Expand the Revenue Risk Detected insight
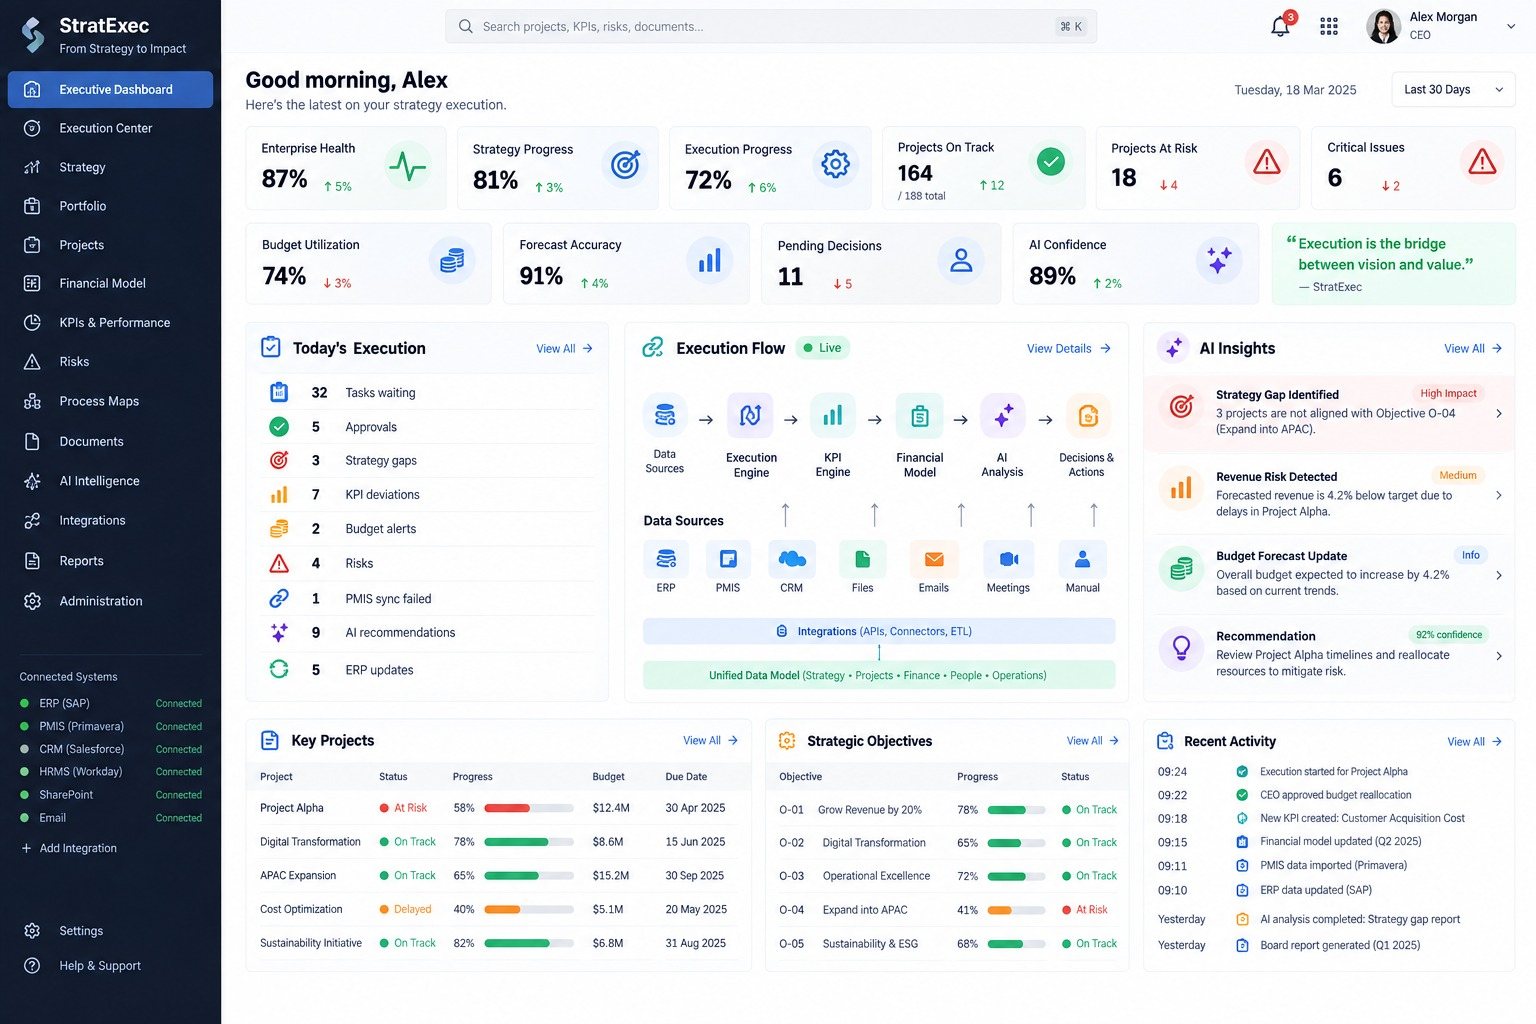Image resolution: width=1536 pixels, height=1024 pixels. (x=1498, y=495)
